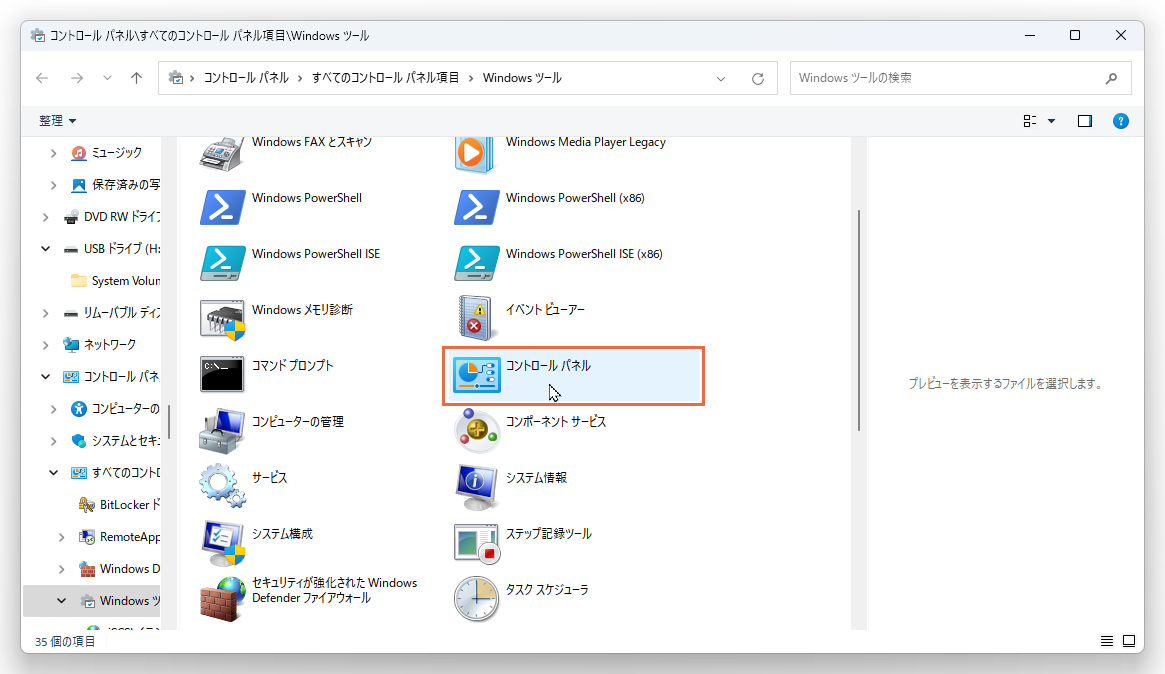Select システム情報 icon

coord(476,487)
